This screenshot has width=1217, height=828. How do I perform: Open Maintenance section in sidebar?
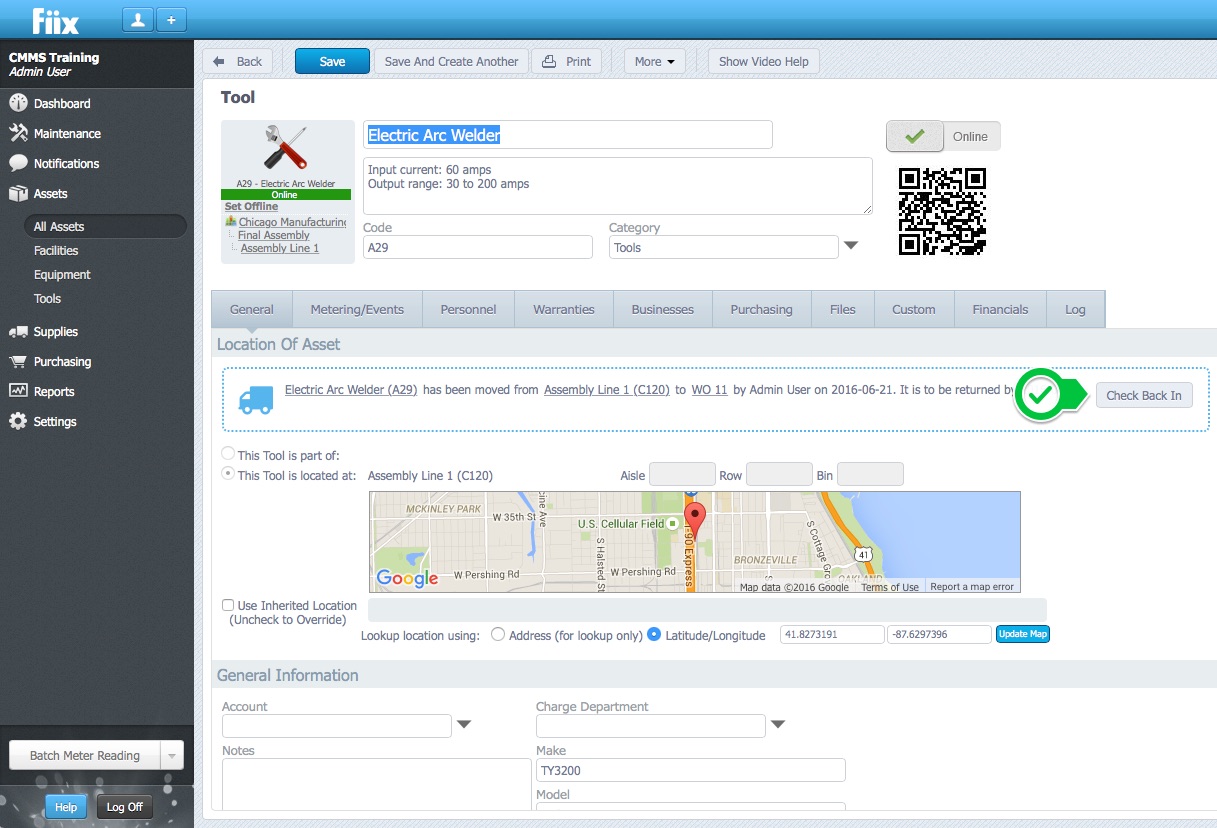67,133
